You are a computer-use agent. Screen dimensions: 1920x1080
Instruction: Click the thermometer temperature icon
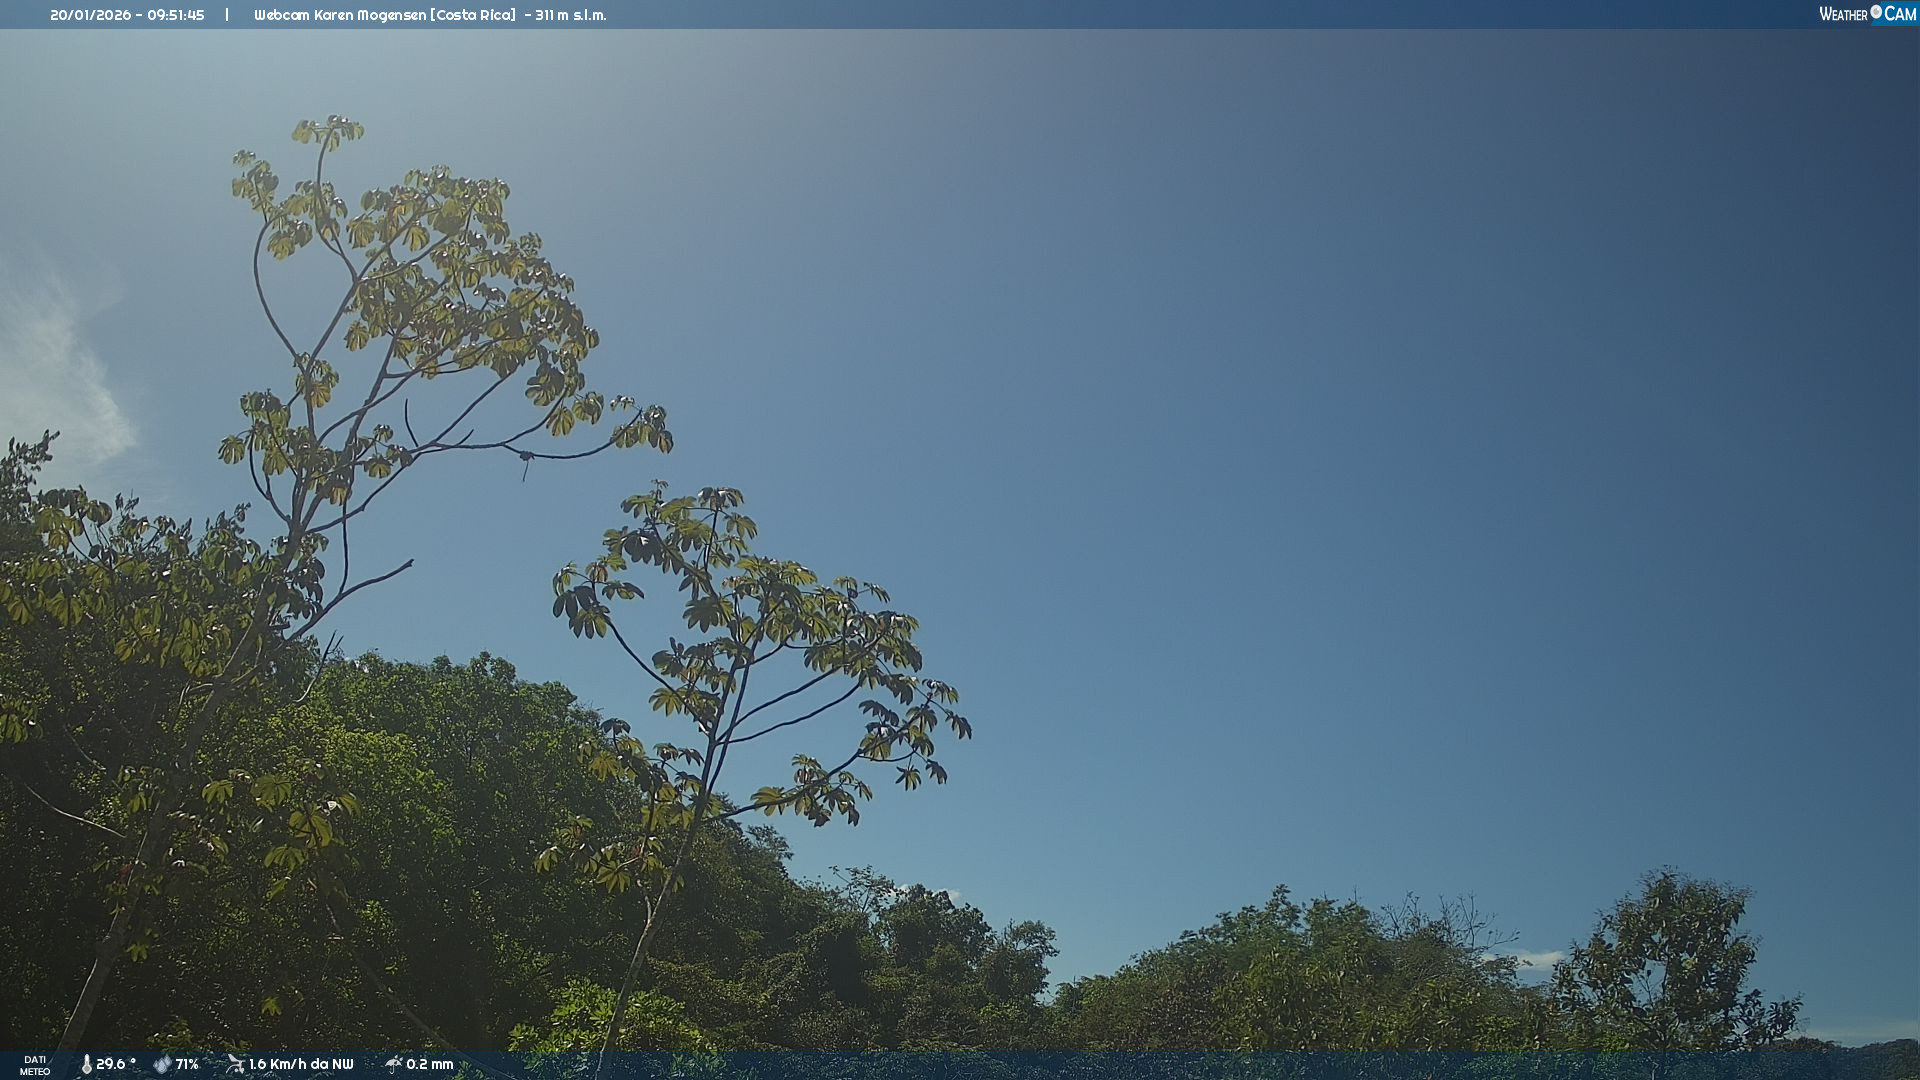[x=86, y=1064]
